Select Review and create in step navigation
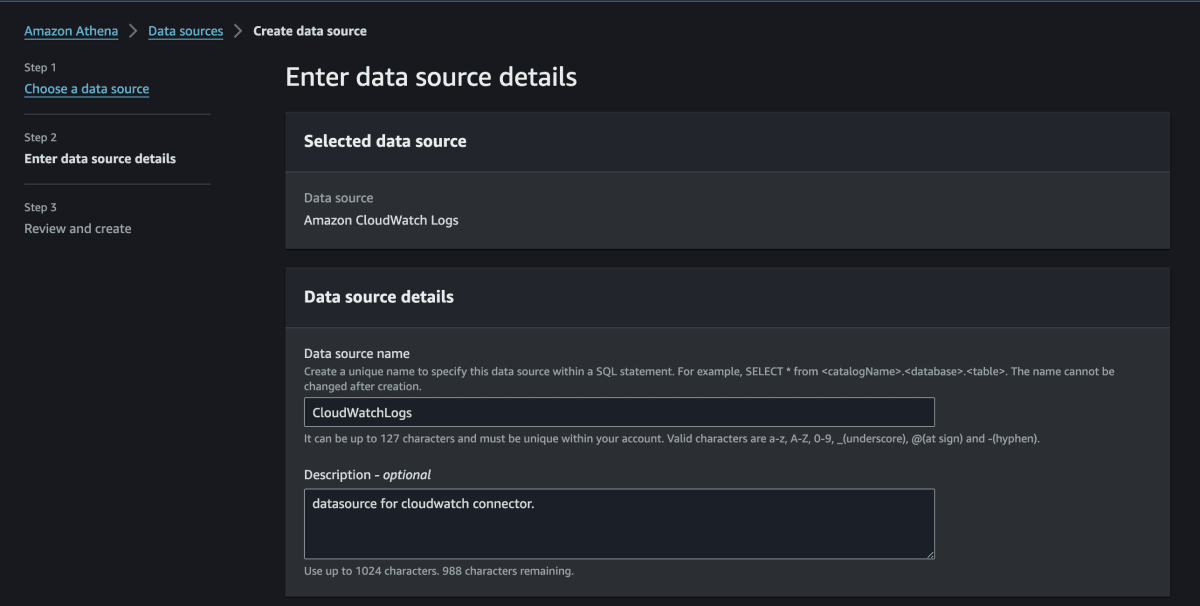The image size is (1200, 606). pos(78,229)
